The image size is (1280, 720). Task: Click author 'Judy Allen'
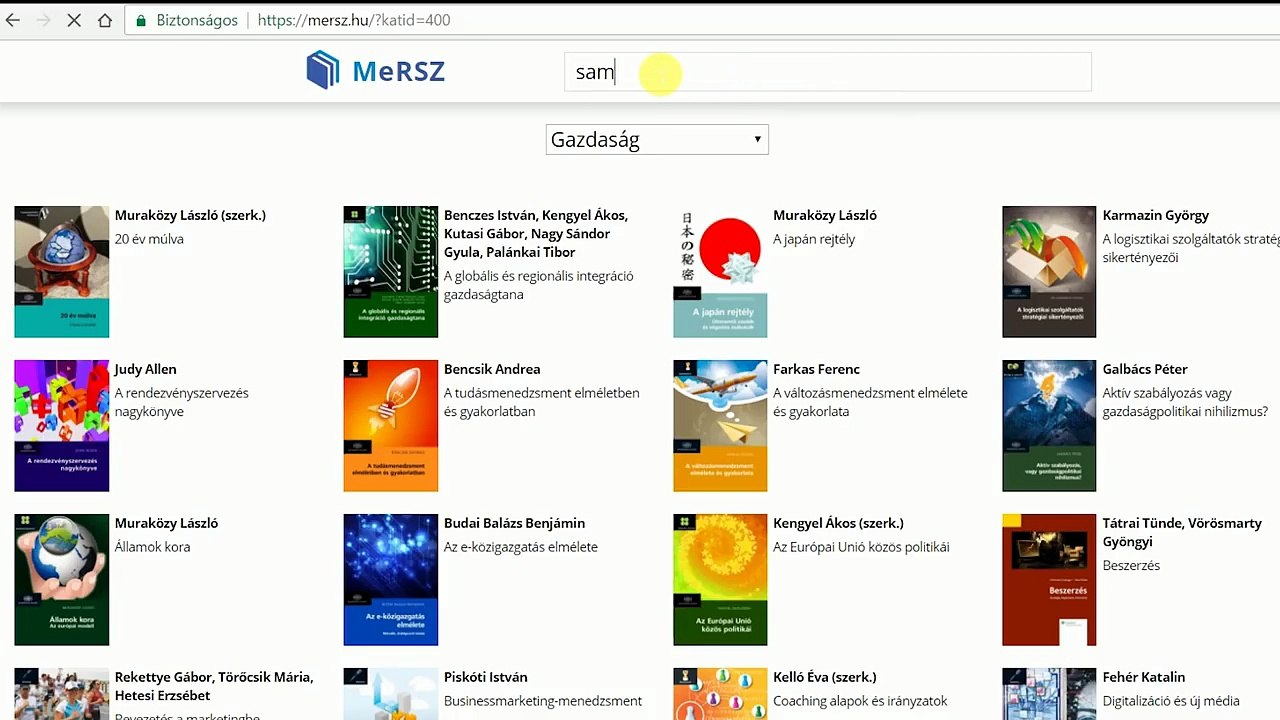[x=145, y=369]
